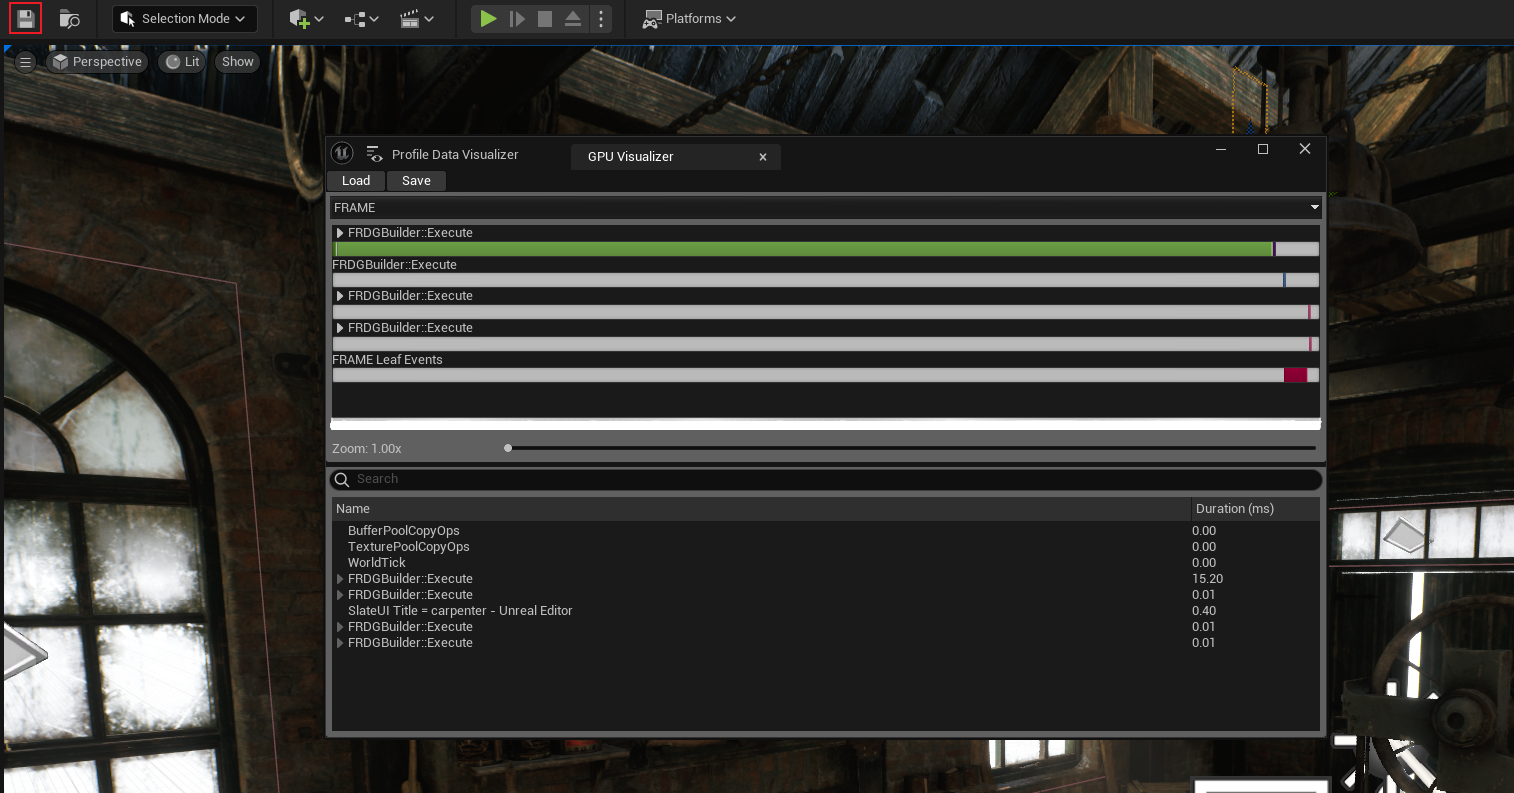Open the viewport Show flags menu
1514x793 pixels.
tap(238, 62)
